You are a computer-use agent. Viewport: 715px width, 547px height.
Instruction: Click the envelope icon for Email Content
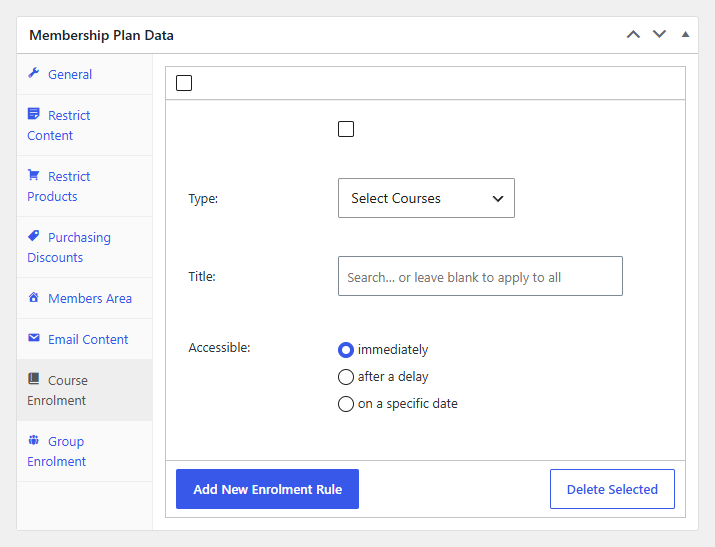(34, 338)
